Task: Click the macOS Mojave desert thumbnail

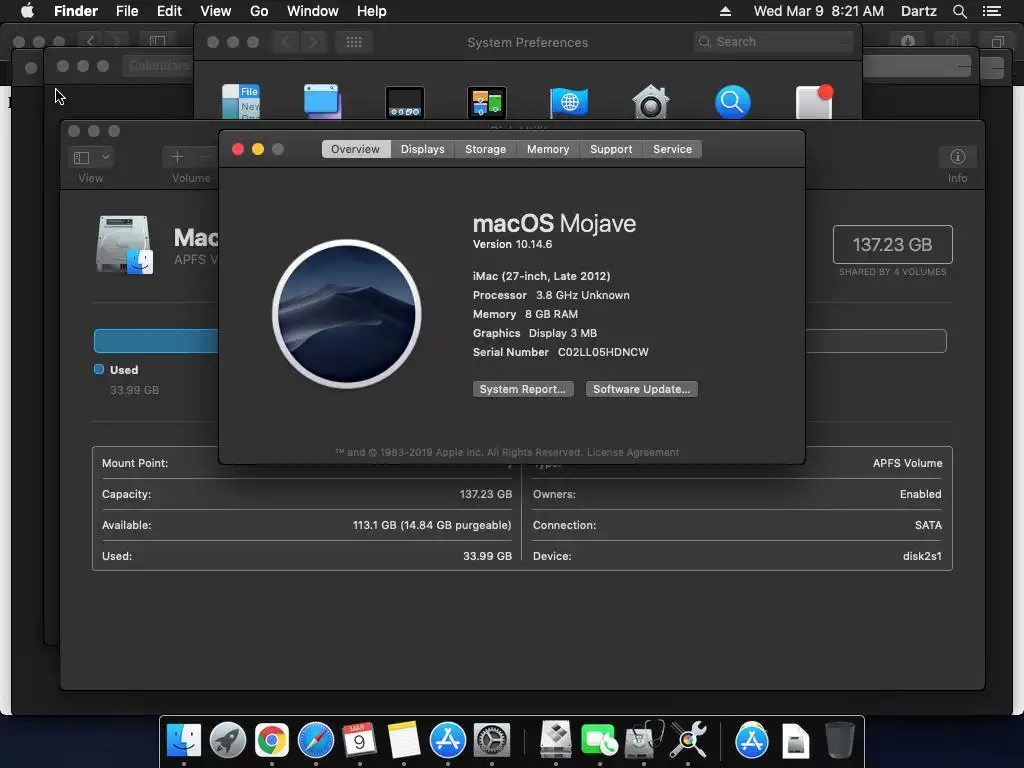Action: pos(347,313)
